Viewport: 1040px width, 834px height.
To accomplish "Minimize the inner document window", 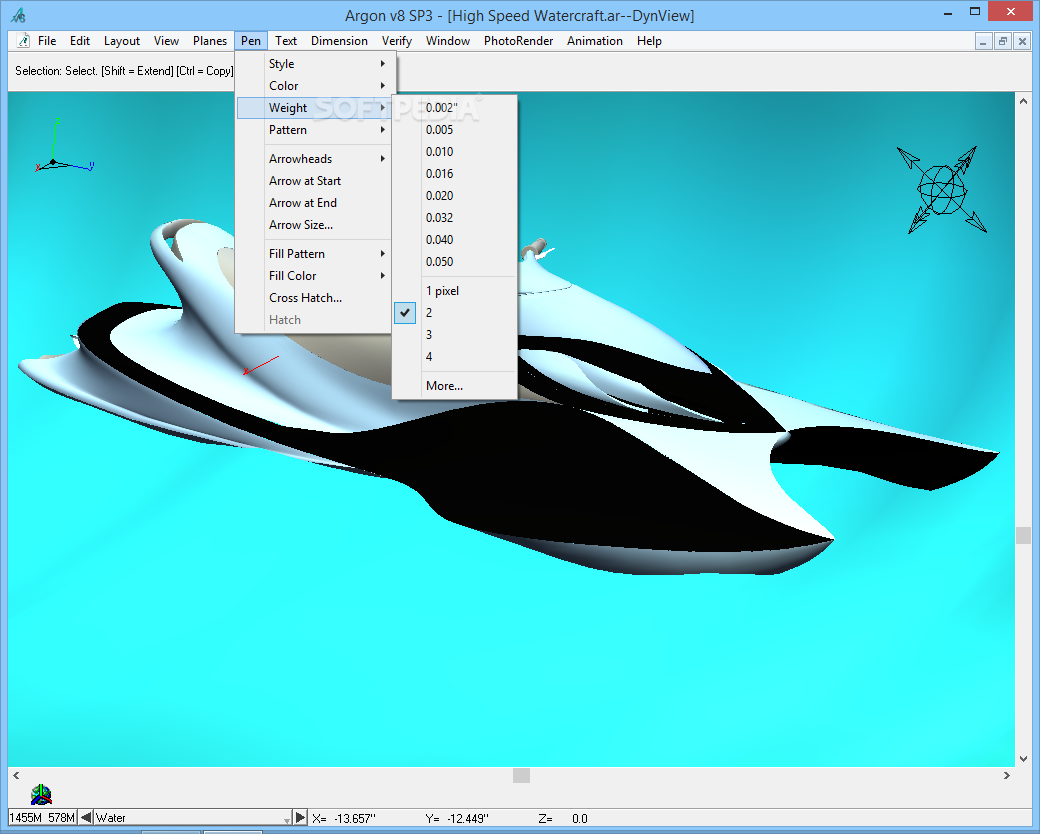I will tap(984, 41).
